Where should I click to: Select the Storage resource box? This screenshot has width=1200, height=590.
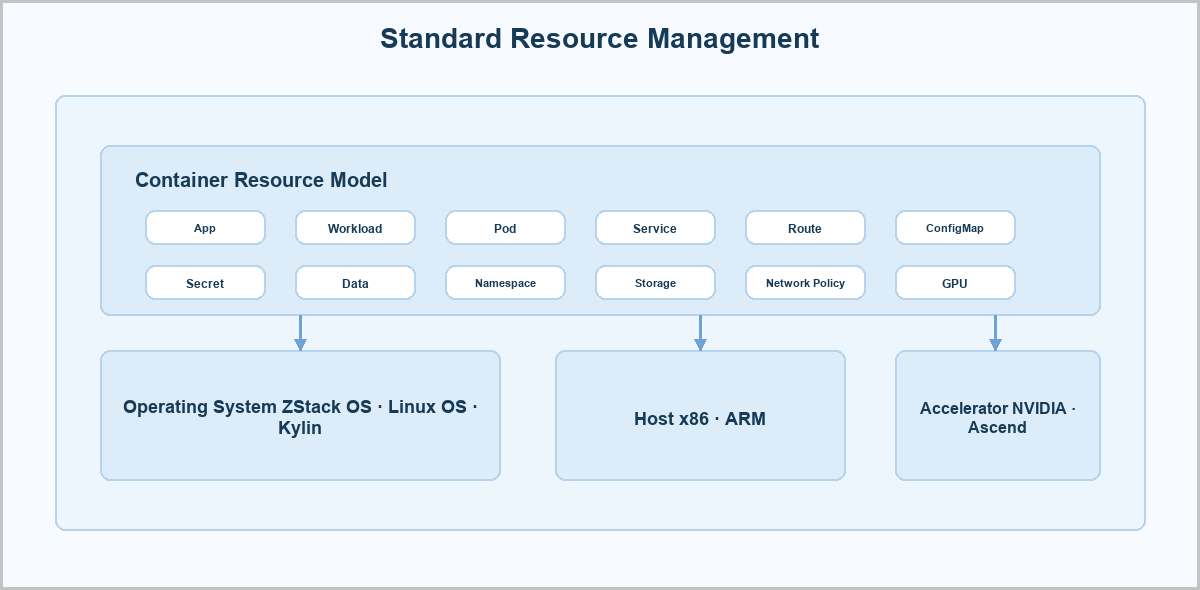point(655,283)
